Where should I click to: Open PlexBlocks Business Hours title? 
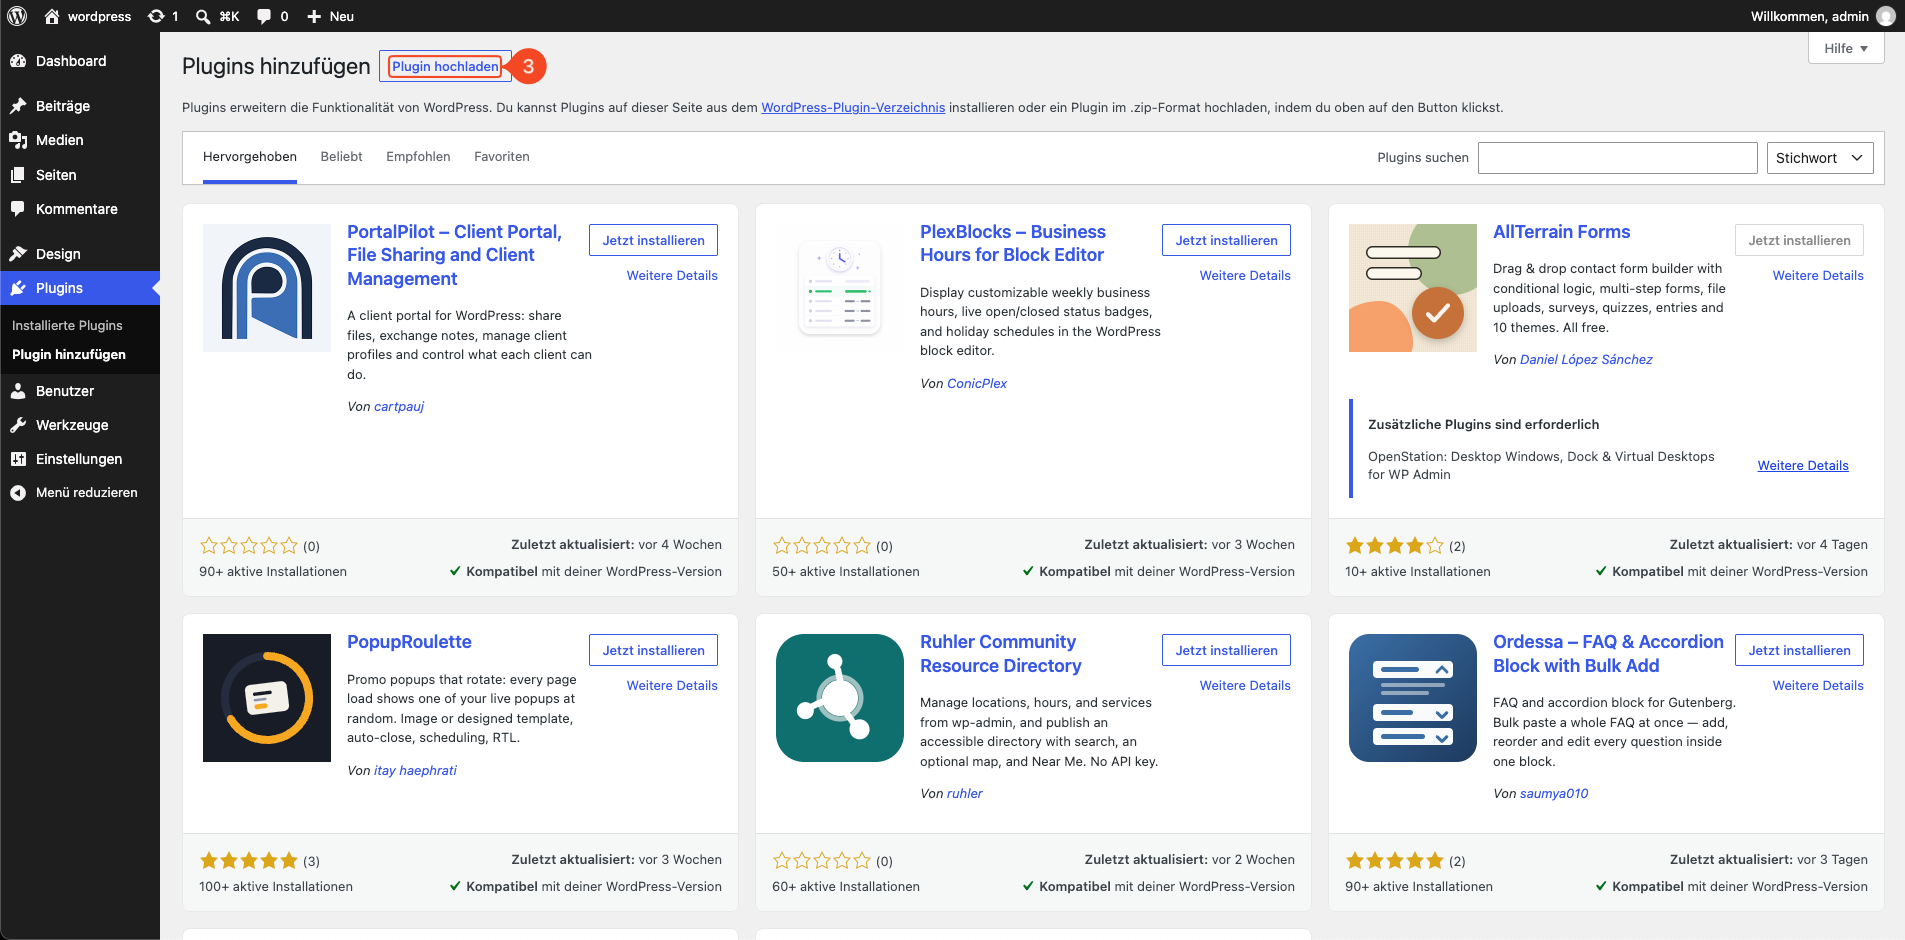click(x=1013, y=243)
